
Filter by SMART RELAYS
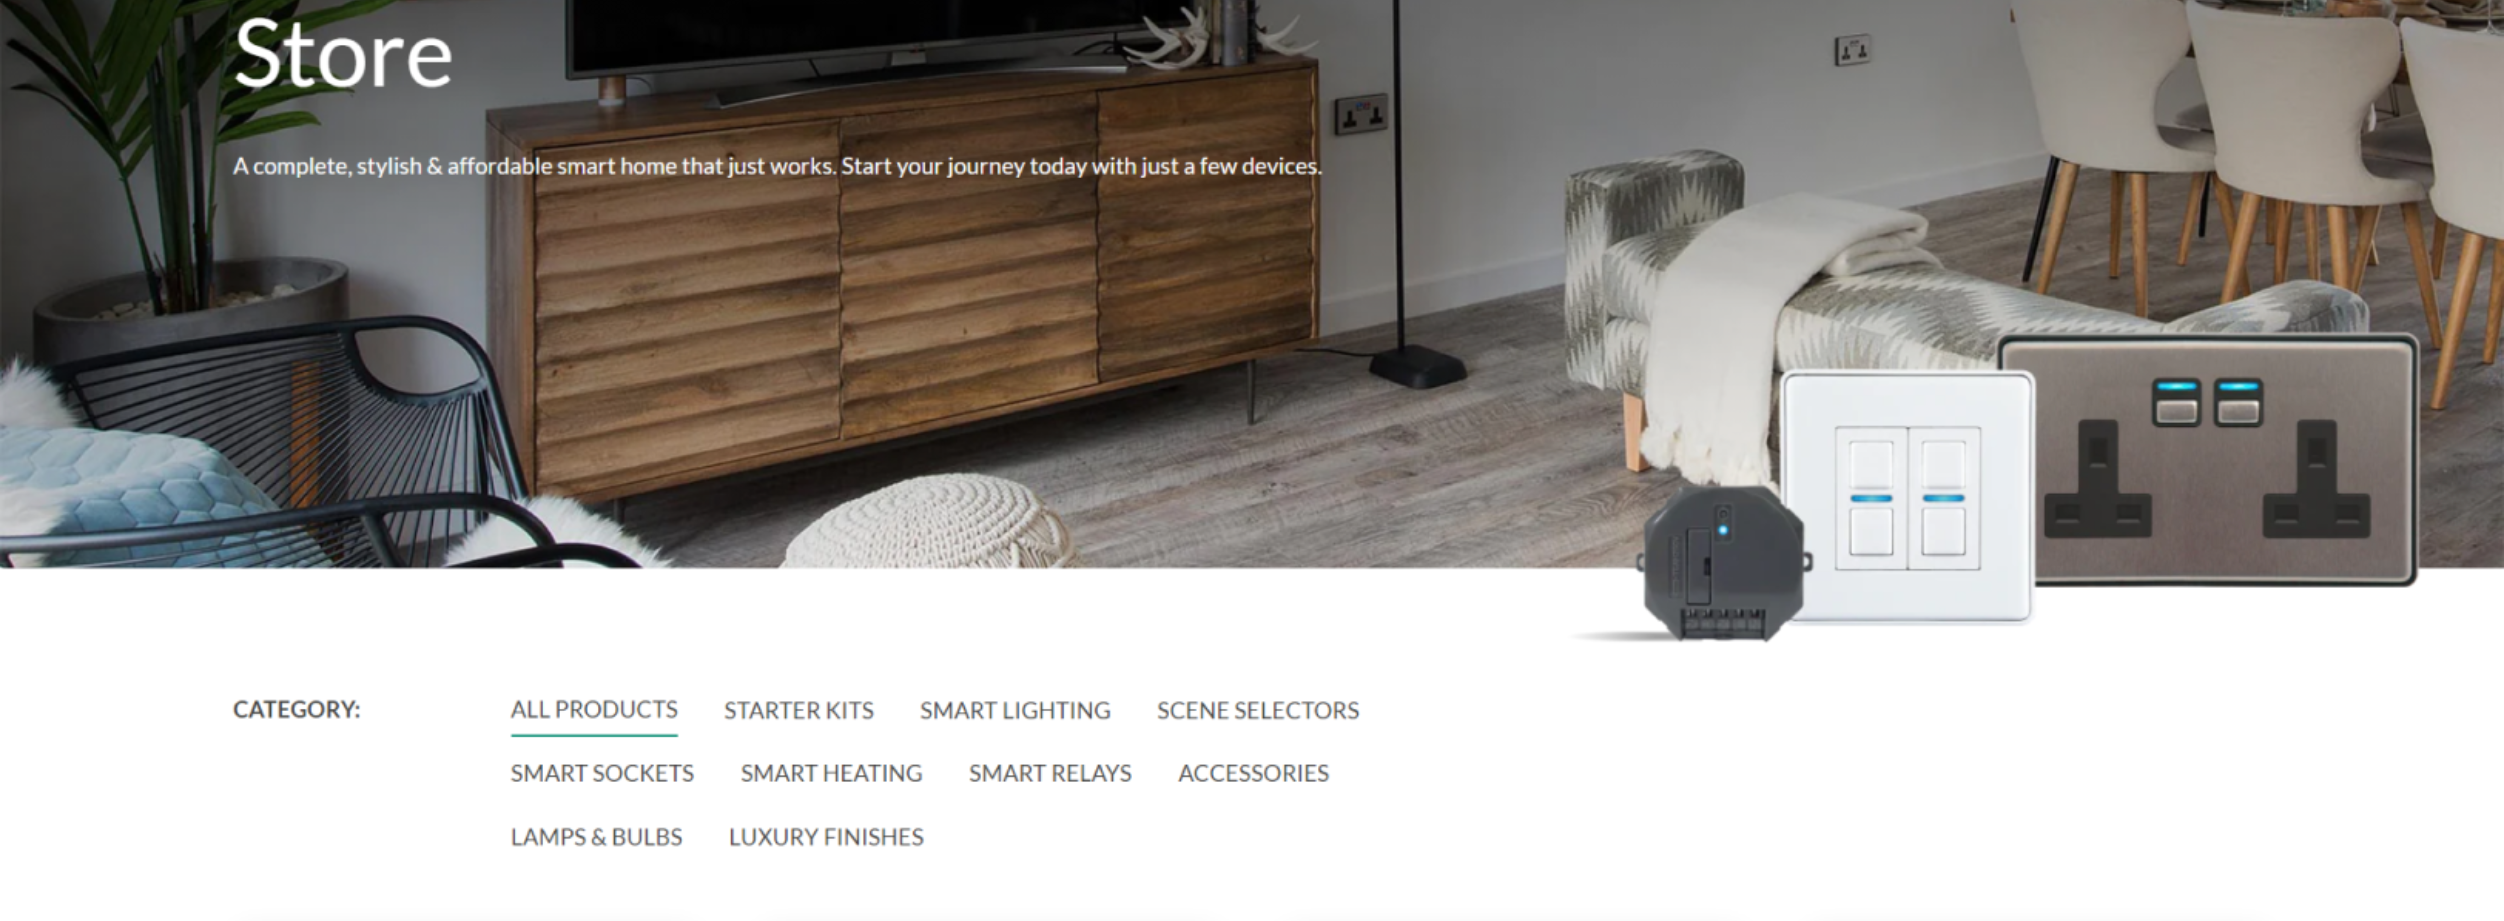pos(1050,773)
